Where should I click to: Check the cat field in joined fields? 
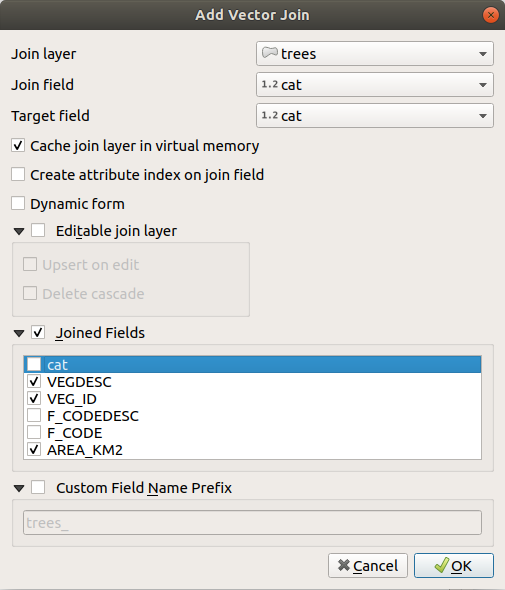click(34, 364)
